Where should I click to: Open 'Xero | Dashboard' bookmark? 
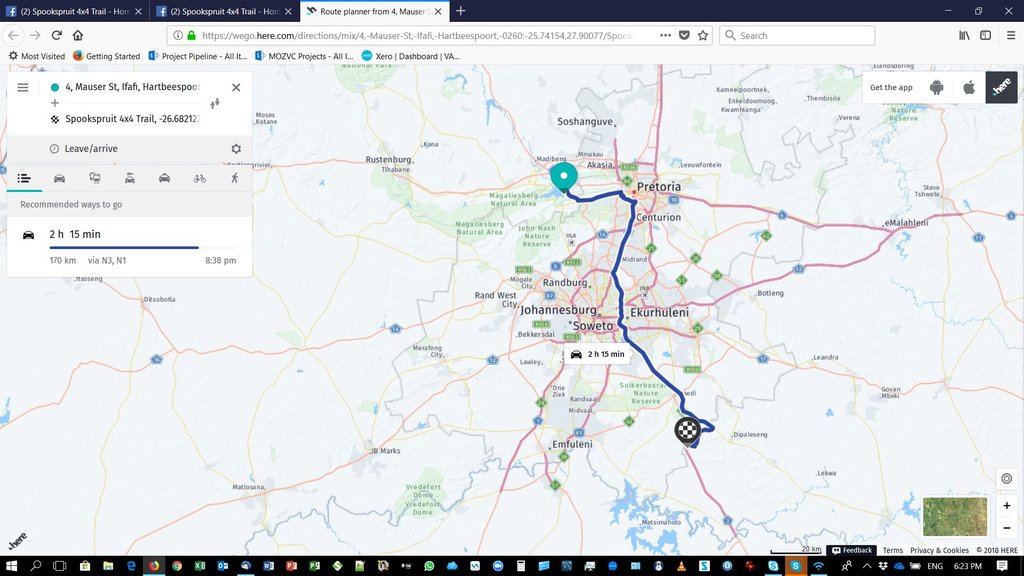click(411, 56)
